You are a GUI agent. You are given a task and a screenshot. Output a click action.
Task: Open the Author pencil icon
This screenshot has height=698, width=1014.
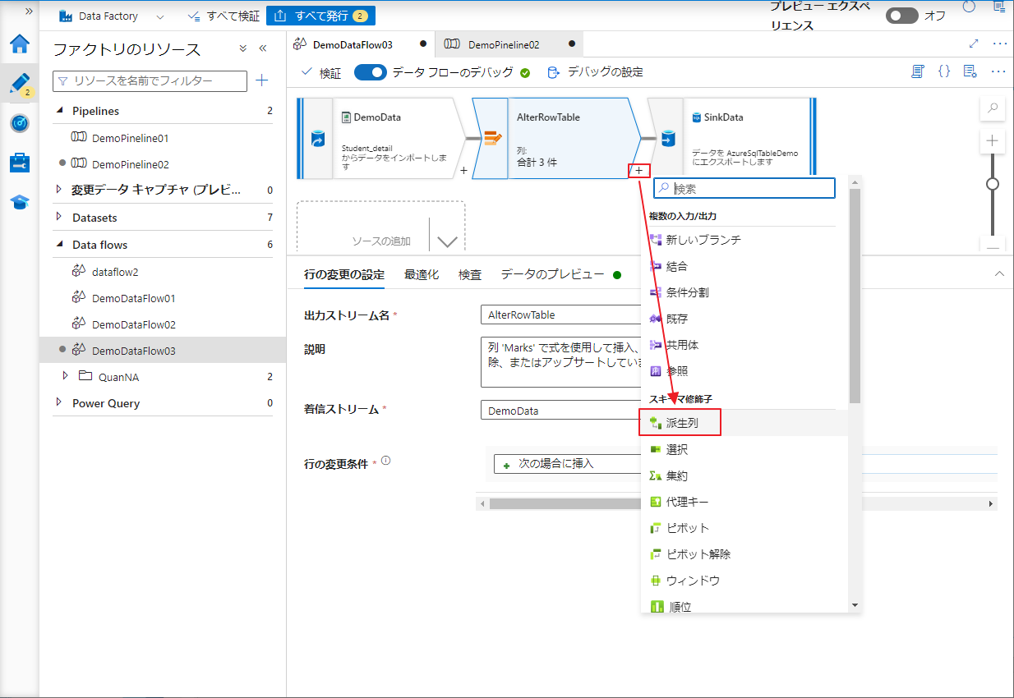(x=19, y=83)
